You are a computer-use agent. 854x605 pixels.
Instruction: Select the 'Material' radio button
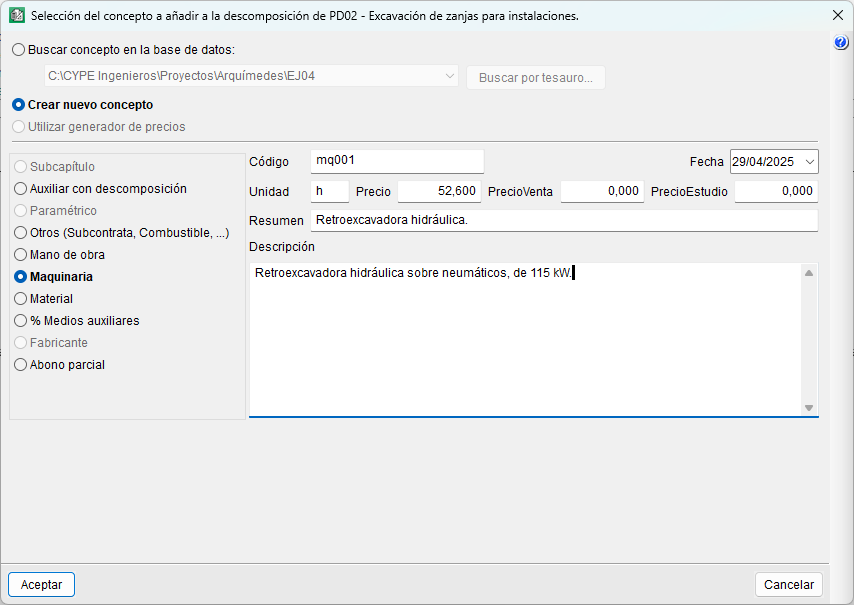point(20,299)
